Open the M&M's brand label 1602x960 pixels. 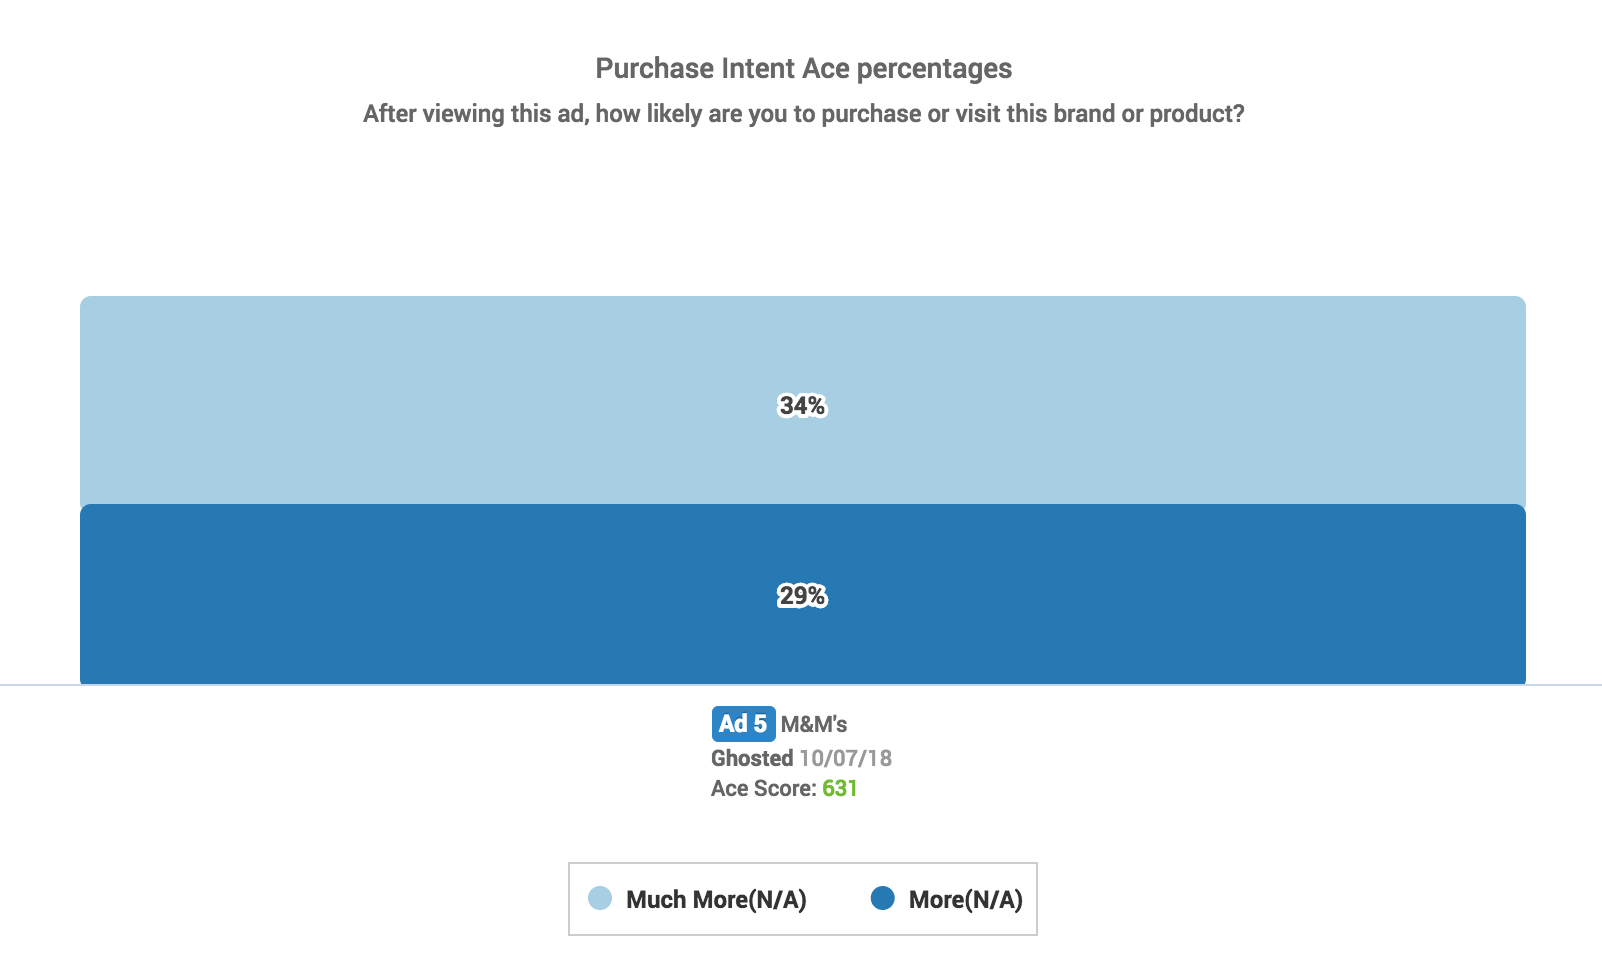[x=814, y=724]
